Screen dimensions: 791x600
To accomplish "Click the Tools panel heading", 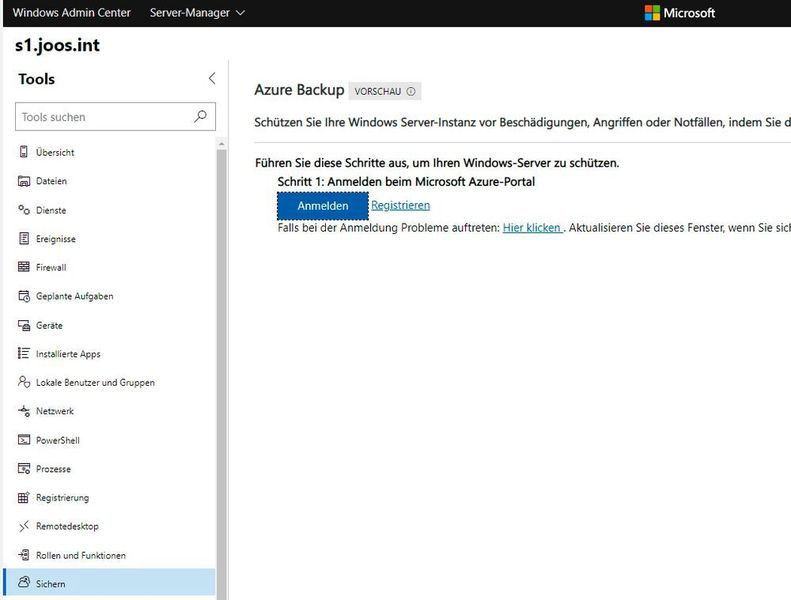I will click(36, 79).
